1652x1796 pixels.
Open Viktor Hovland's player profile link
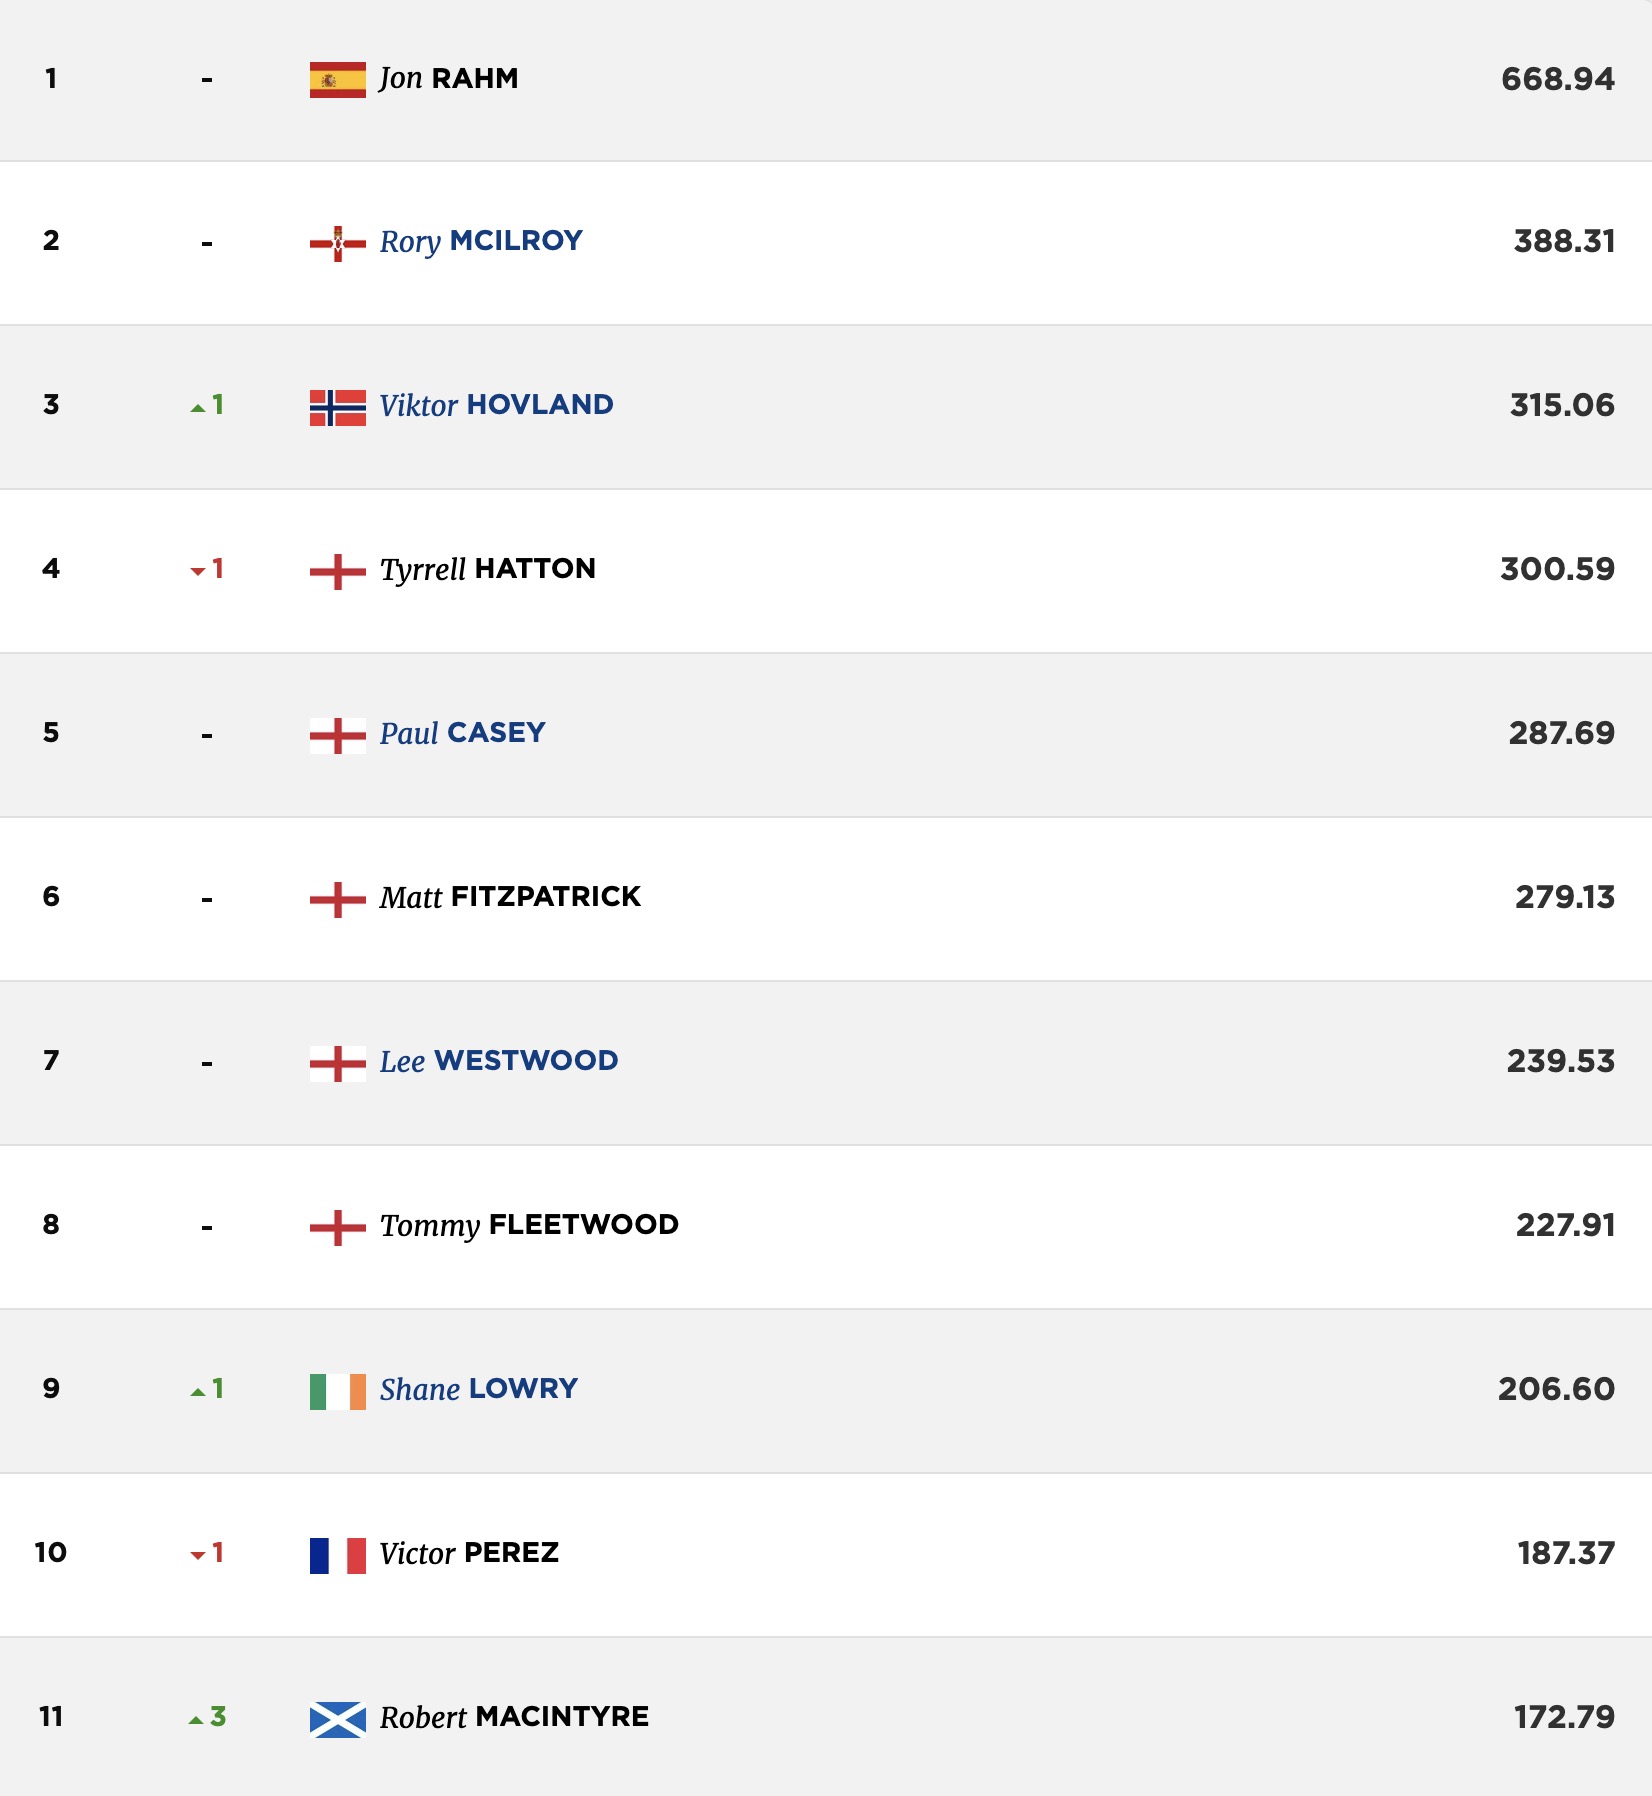pyautogui.click(x=496, y=405)
